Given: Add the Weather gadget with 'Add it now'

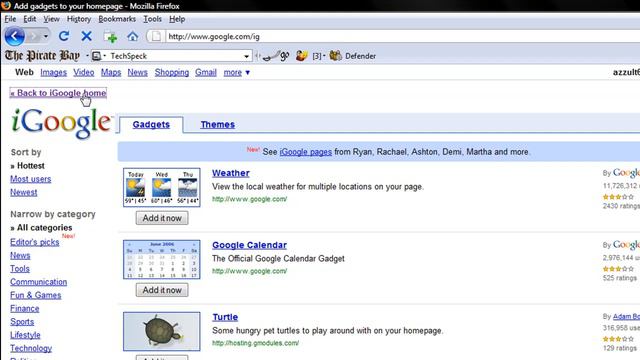Looking at the screenshot, I should pos(162,218).
